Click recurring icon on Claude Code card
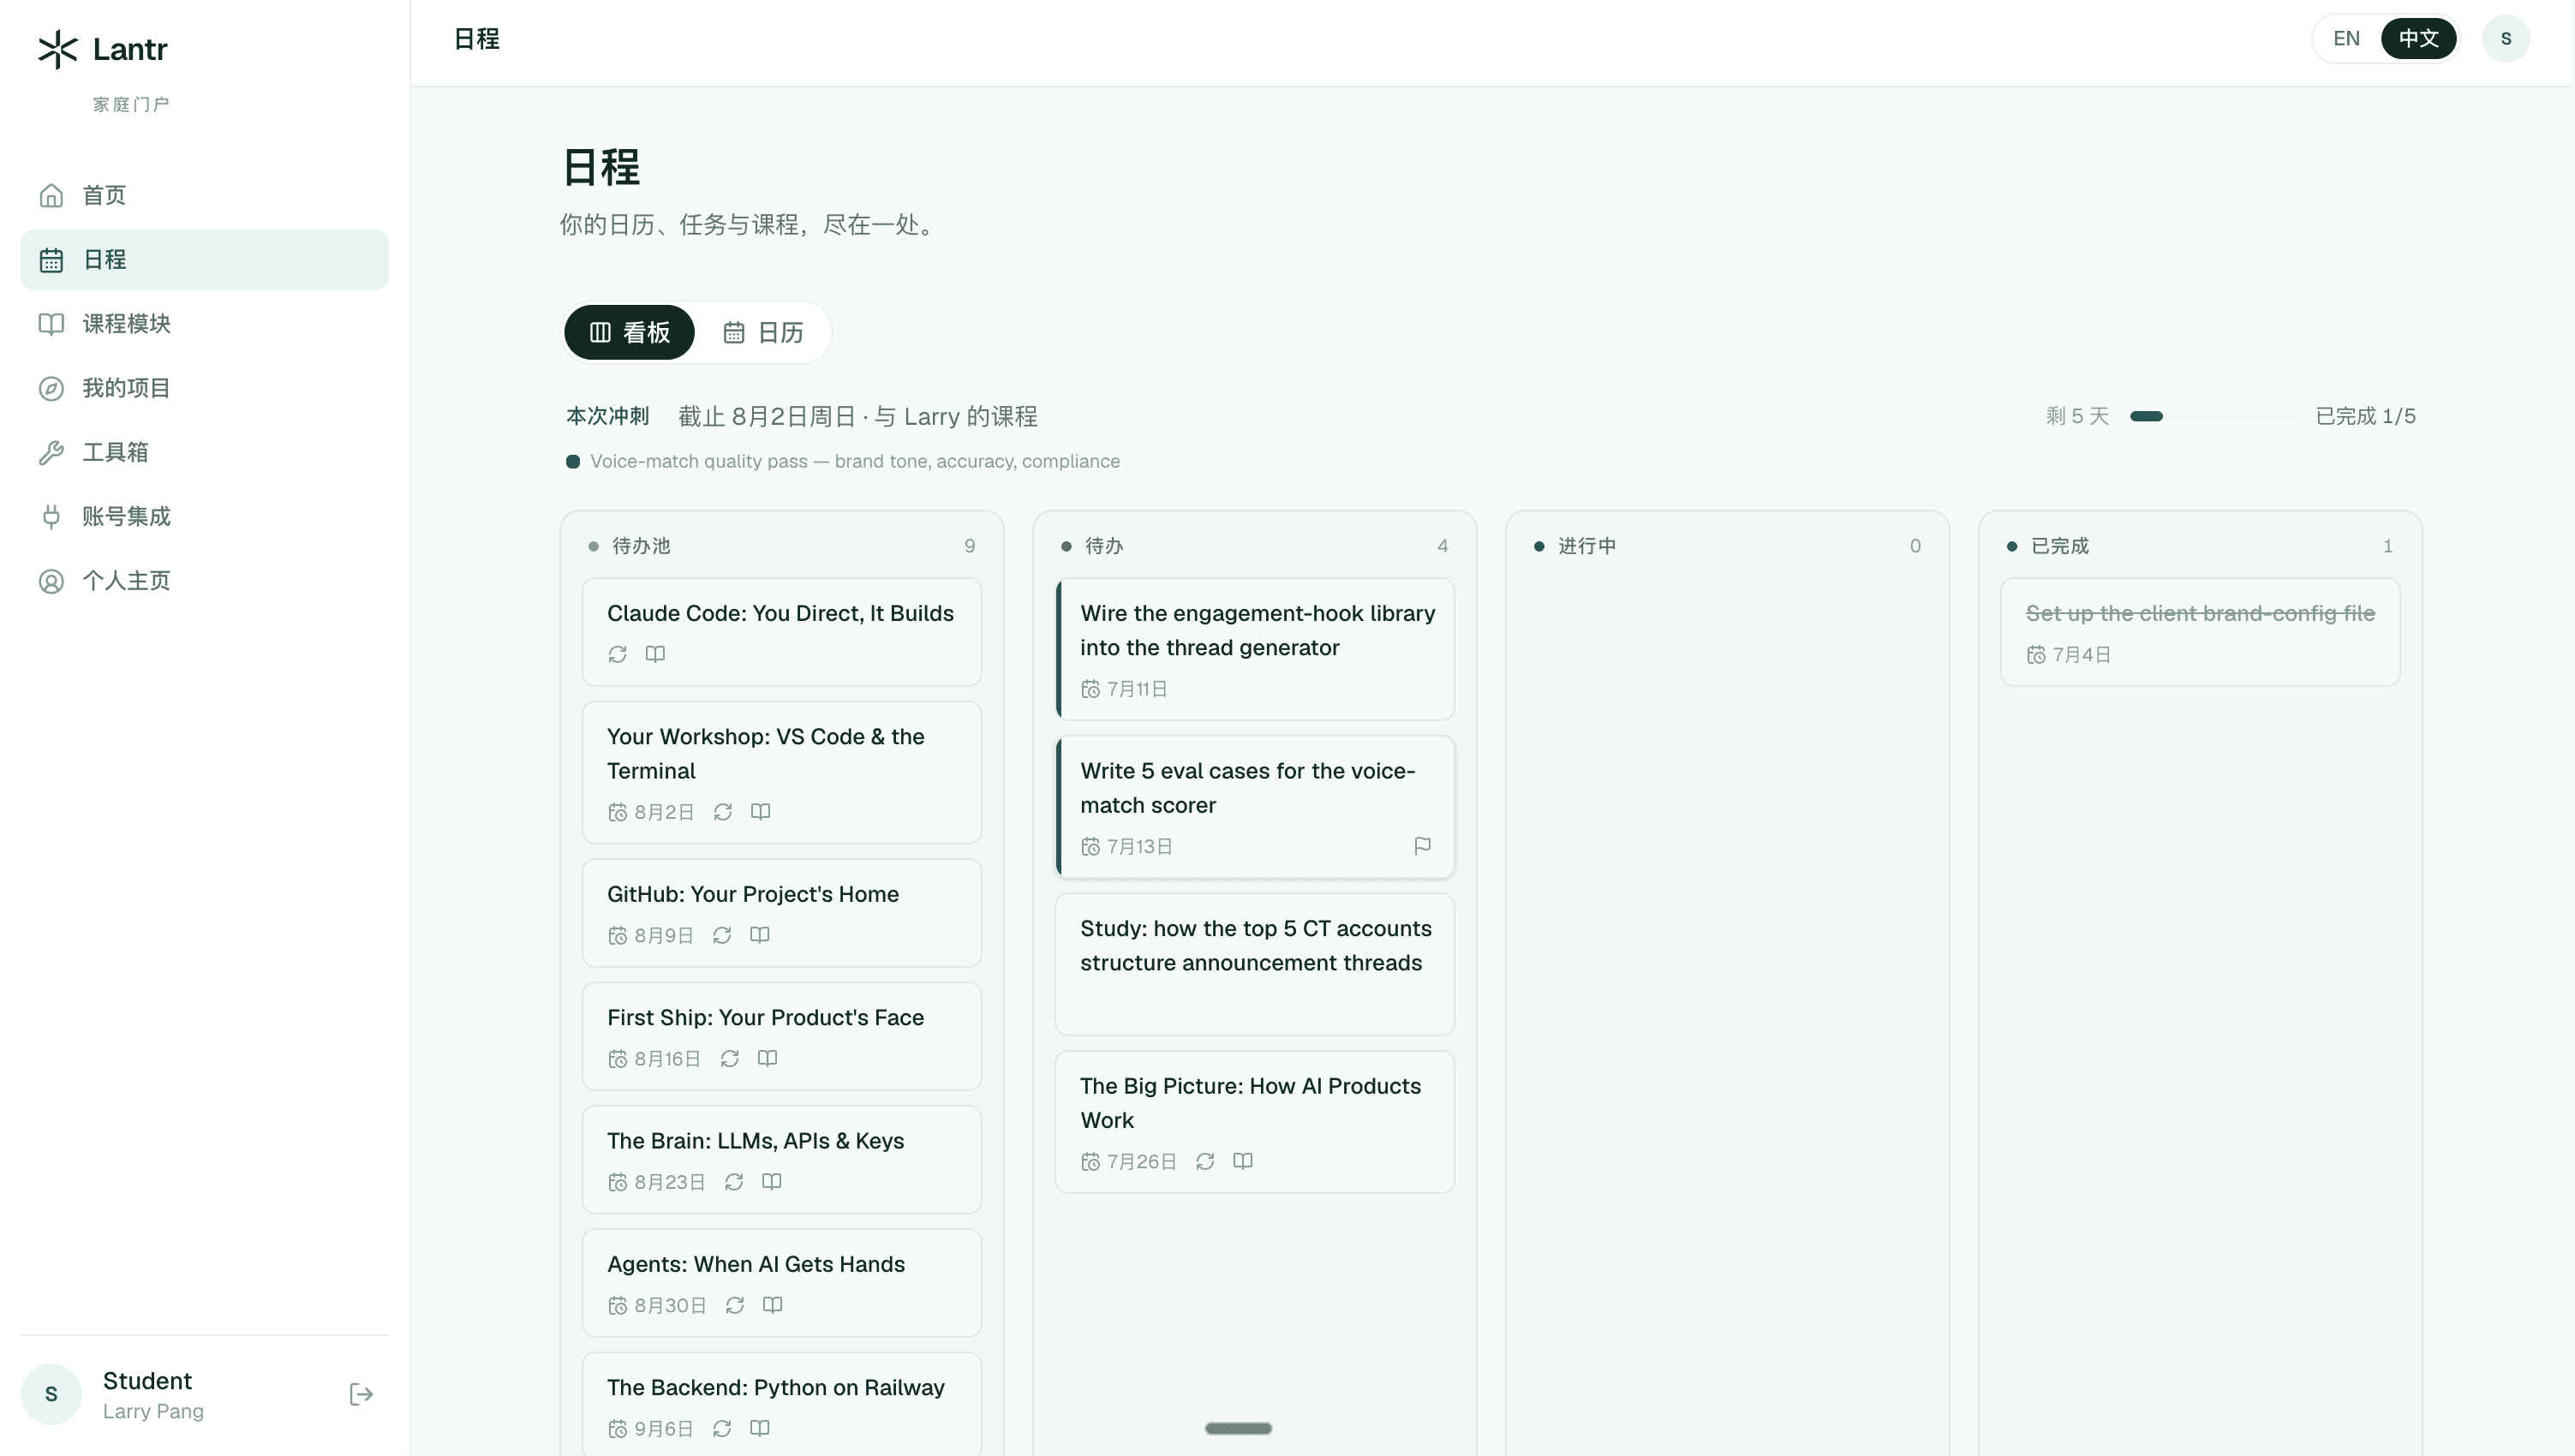This screenshot has height=1456, width=2575. pyautogui.click(x=617, y=654)
